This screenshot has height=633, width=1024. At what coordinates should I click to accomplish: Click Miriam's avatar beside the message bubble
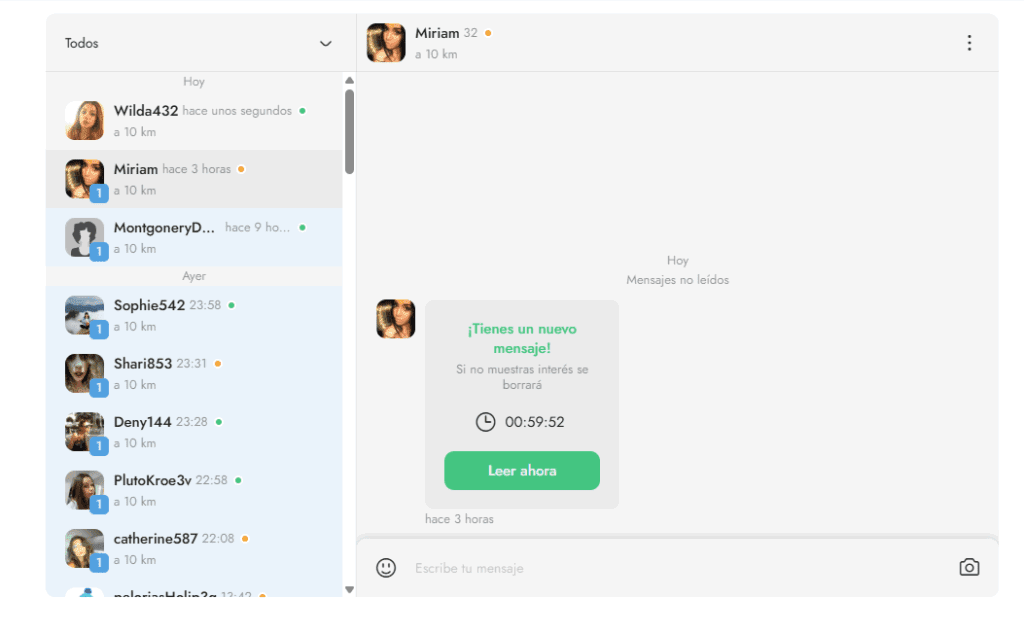point(396,319)
